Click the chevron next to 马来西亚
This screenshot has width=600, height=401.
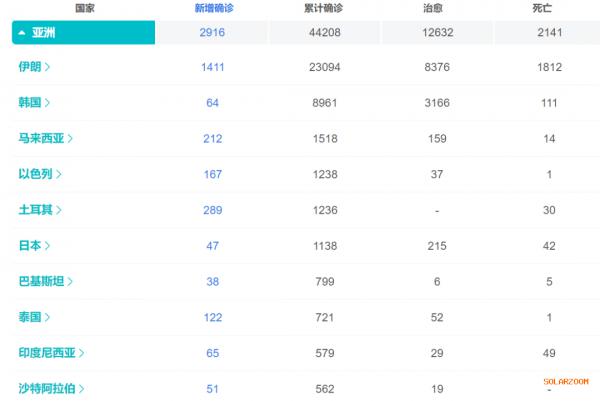point(70,138)
